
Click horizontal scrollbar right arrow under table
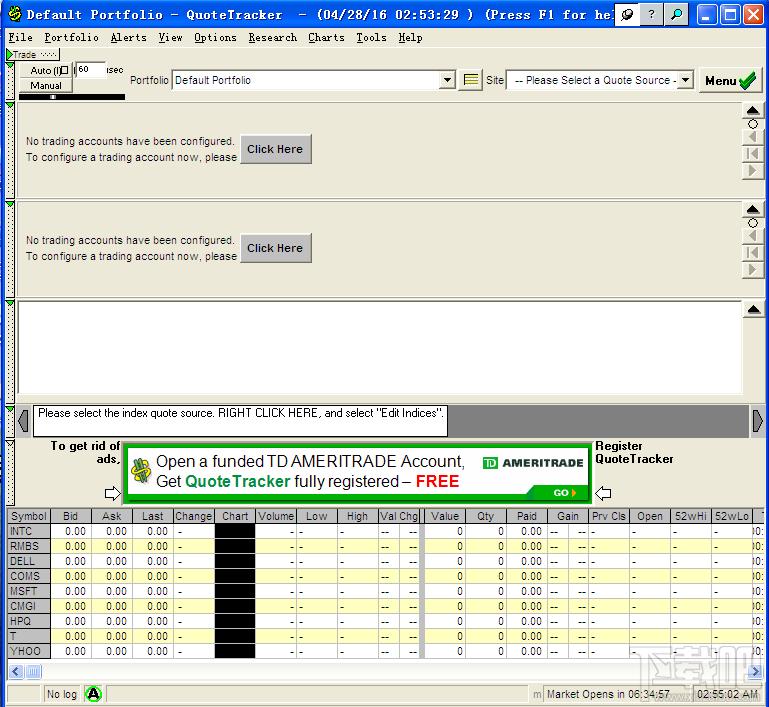[755, 671]
